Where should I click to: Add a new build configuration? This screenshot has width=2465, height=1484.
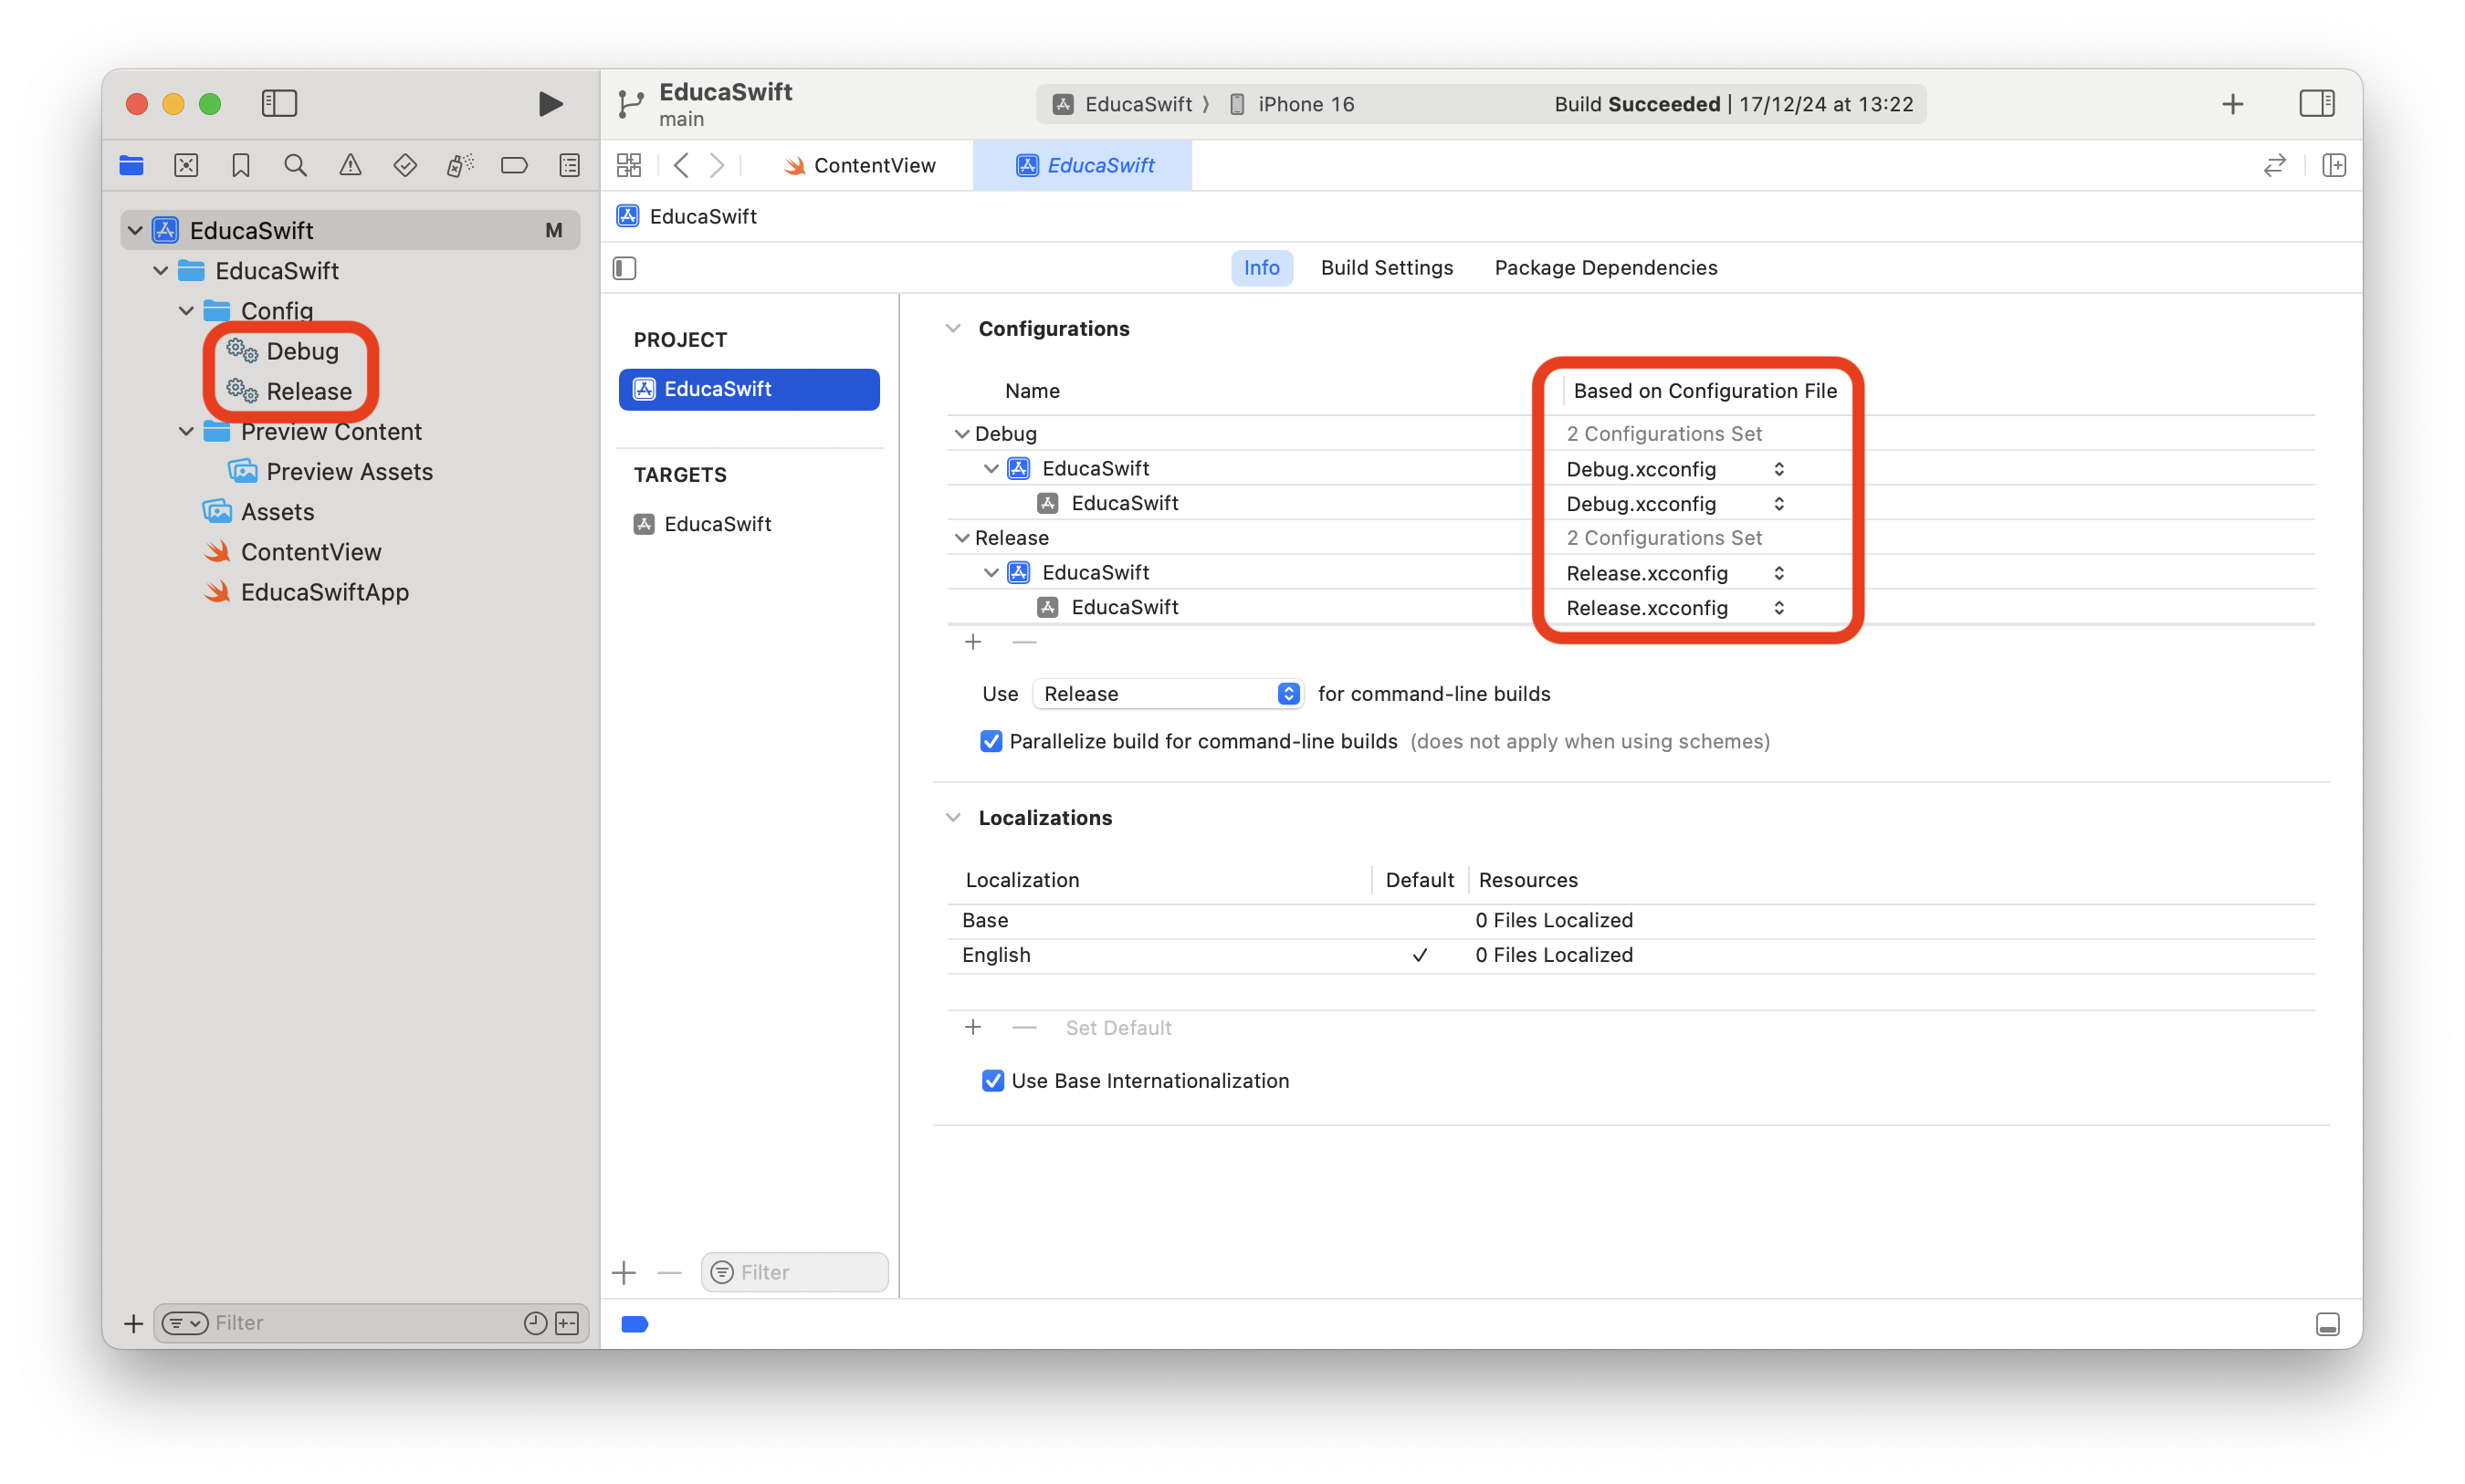pyautogui.click(x=973, y=642)
